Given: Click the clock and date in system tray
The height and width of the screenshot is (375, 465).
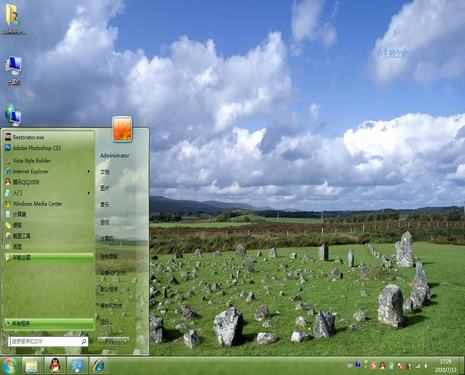Looking at the screenshot, I should coord(445,366).
